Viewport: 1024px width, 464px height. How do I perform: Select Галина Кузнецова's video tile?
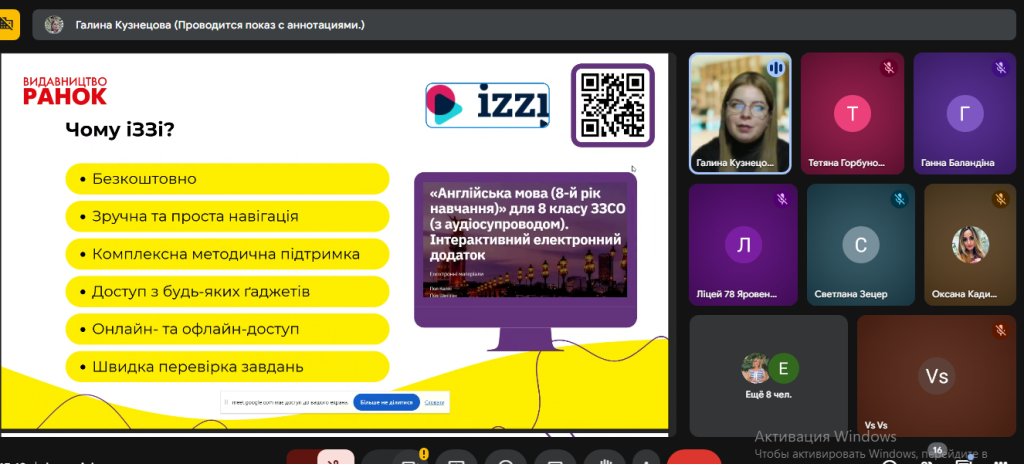[740, 112]
